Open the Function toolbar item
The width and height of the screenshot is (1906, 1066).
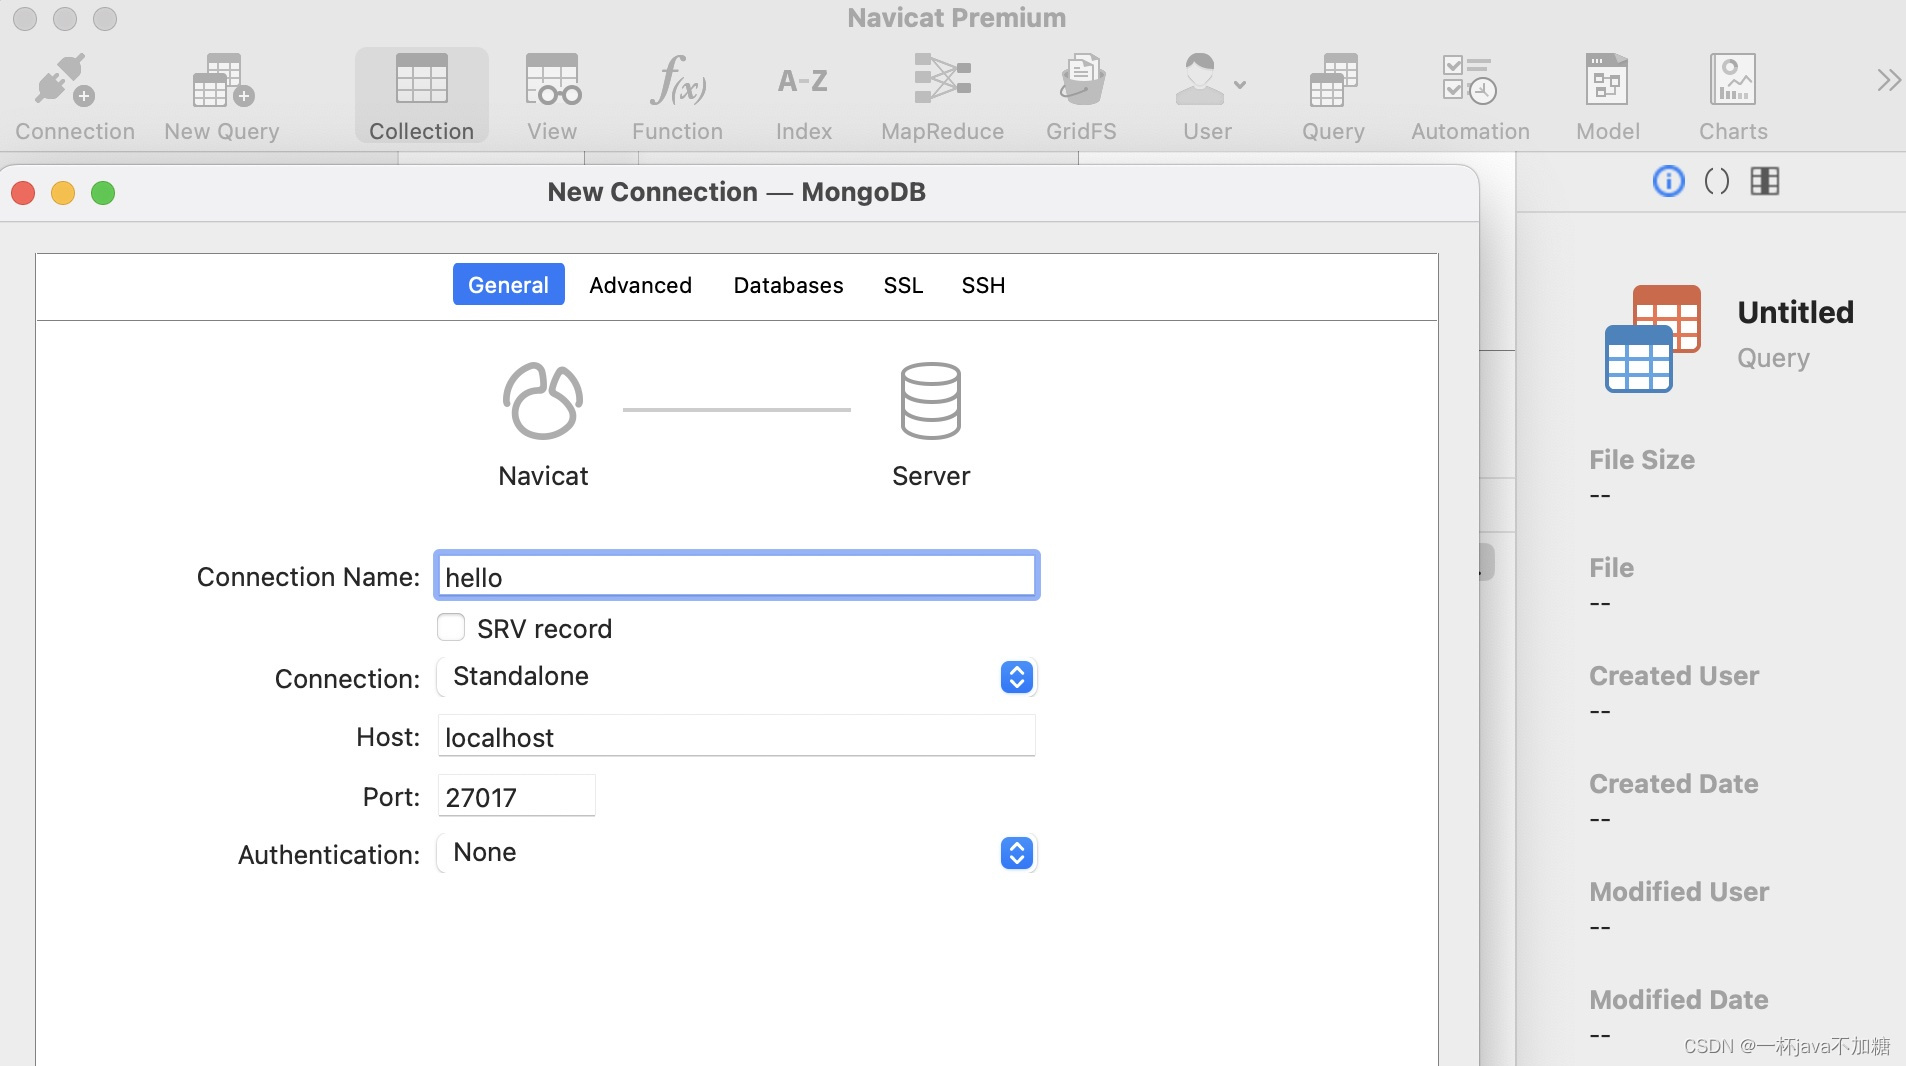[x=677, y=97]
